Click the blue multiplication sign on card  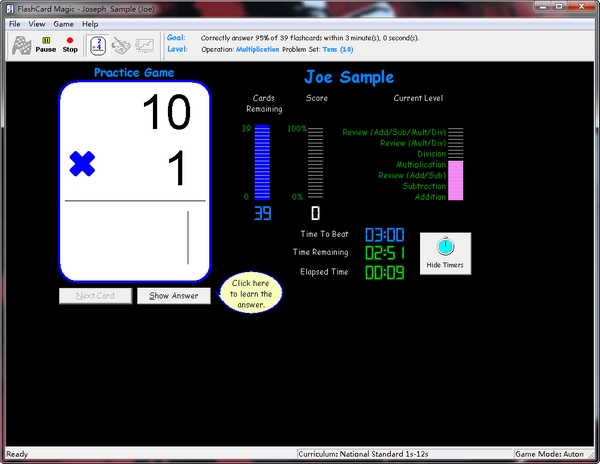[82, 165]
